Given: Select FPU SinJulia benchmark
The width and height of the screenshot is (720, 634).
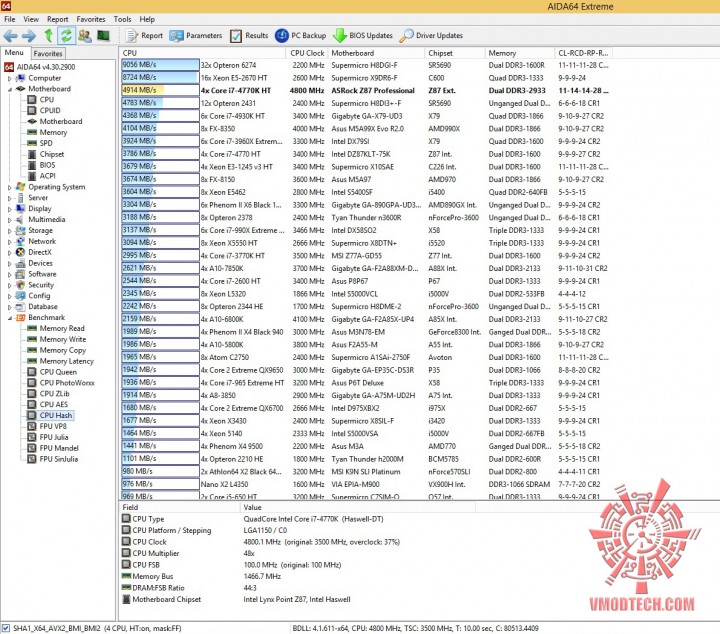Looking at the screenshot, I should pos(53,460).
